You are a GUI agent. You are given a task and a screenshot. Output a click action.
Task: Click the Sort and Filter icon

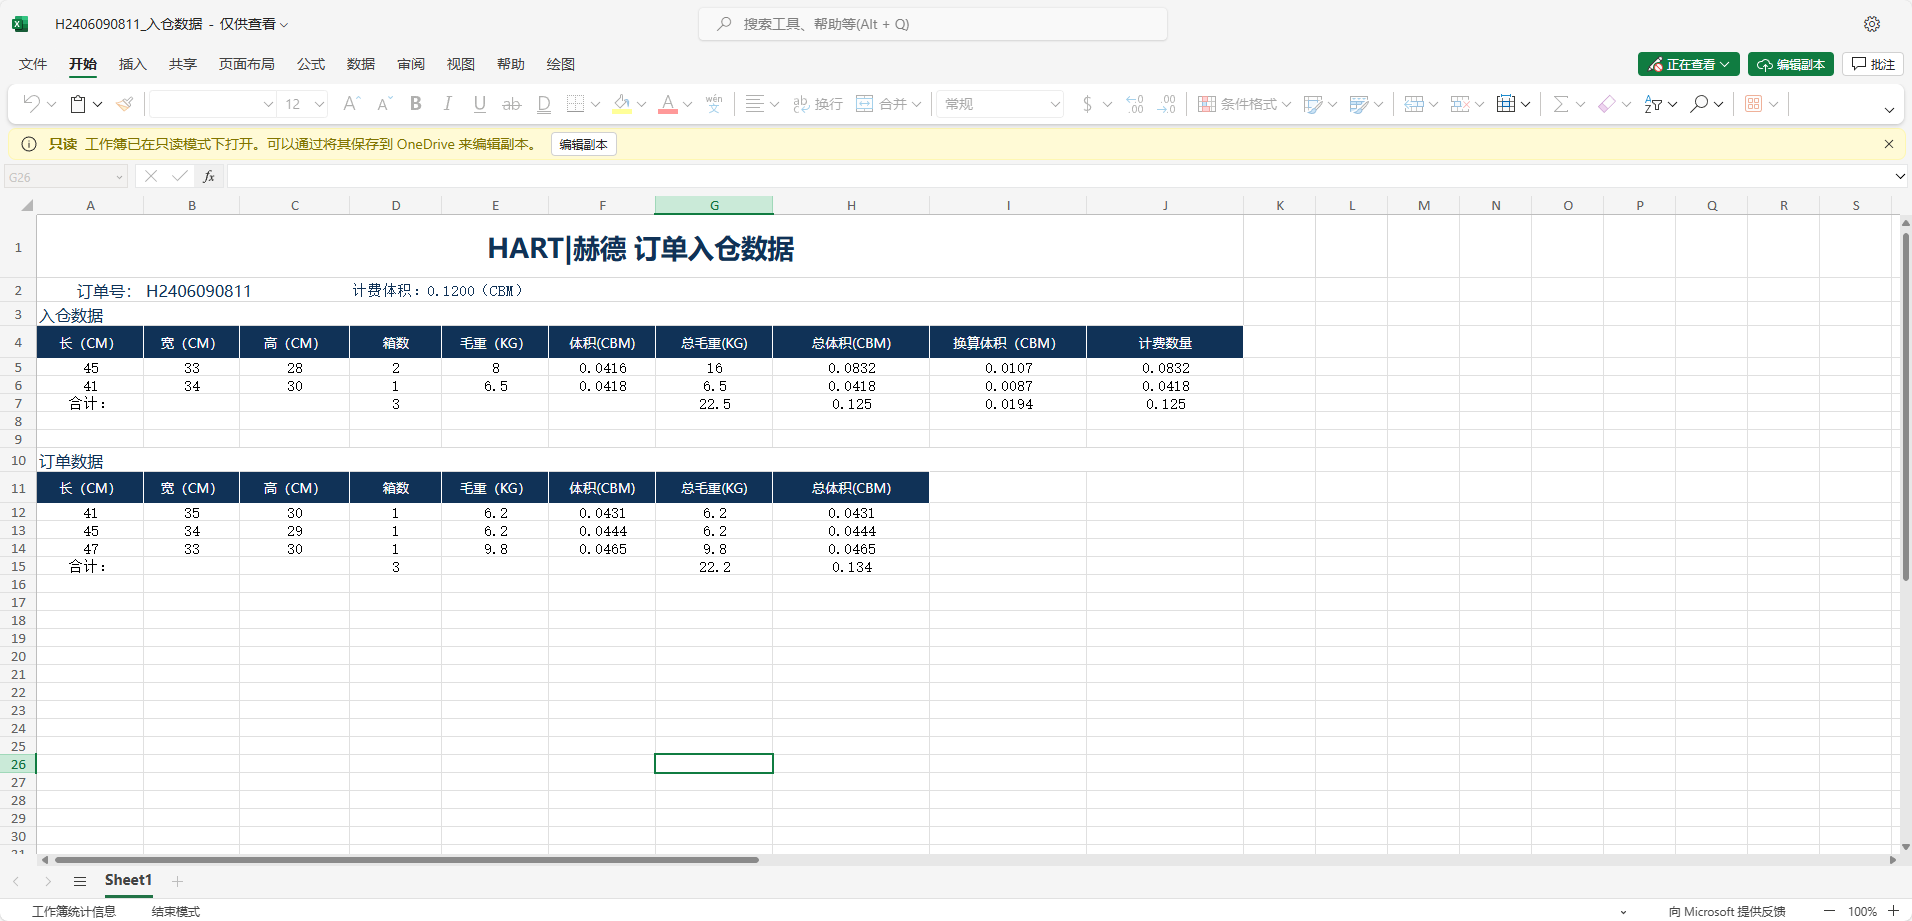(x=1653, y=104)
